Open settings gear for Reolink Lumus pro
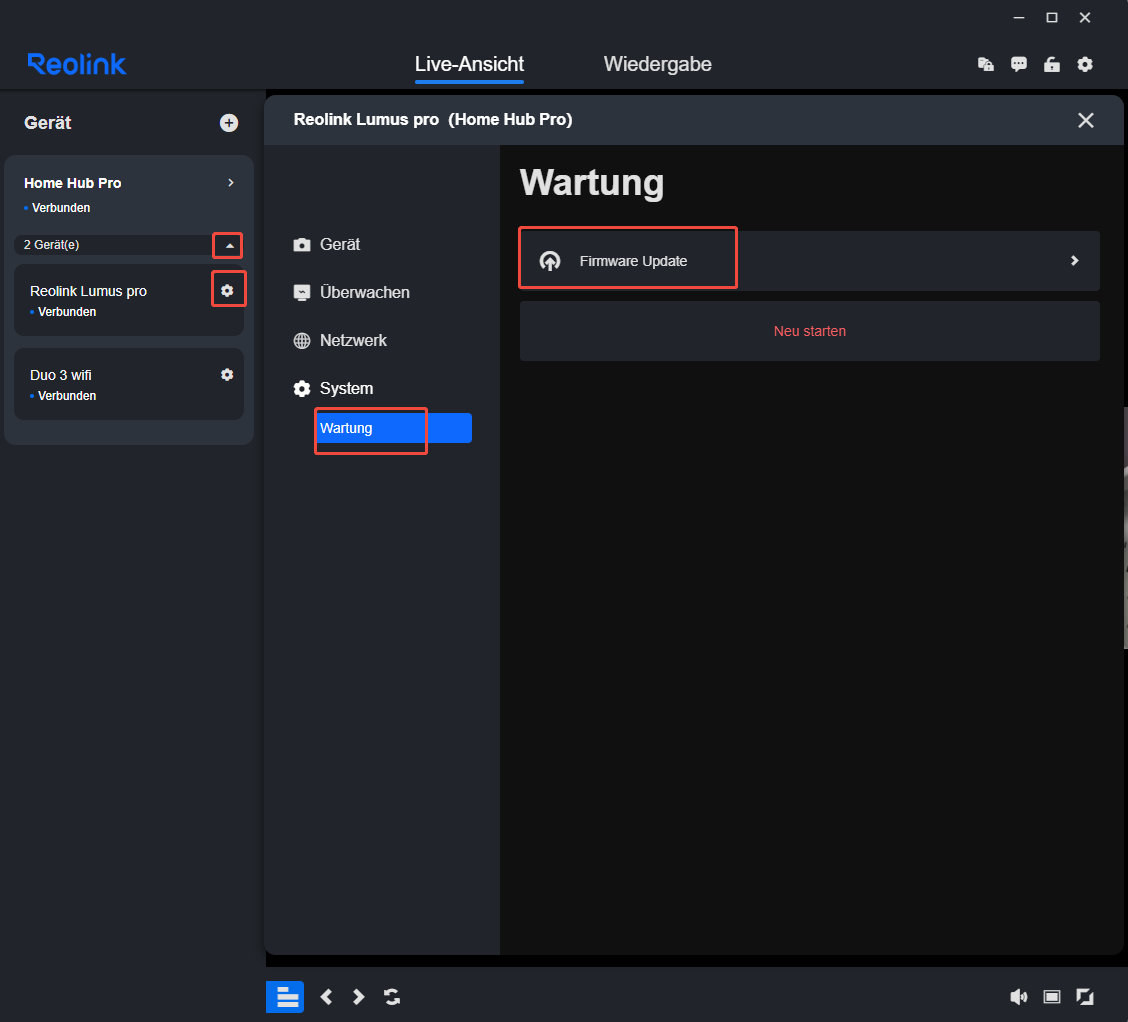 [227, 291]
